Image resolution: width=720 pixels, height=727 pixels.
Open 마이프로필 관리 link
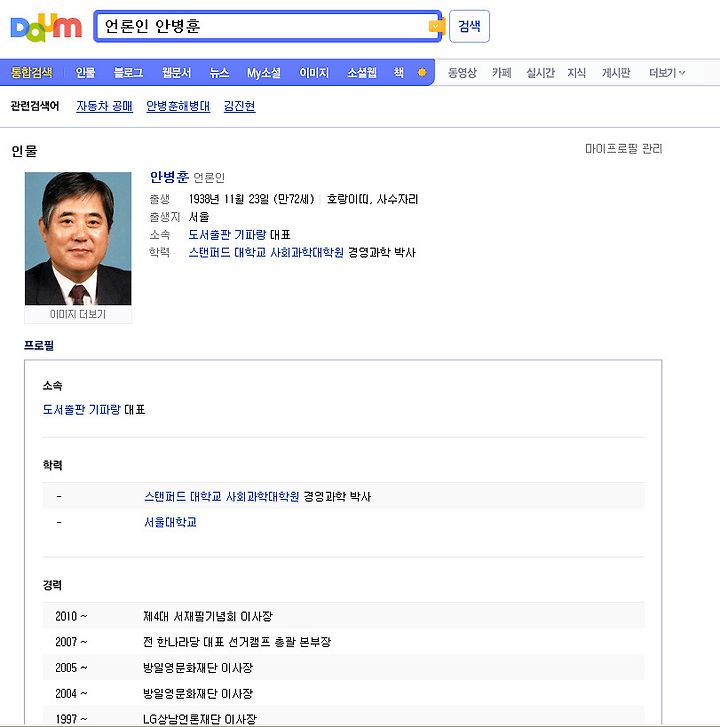(x=624, y=149)
